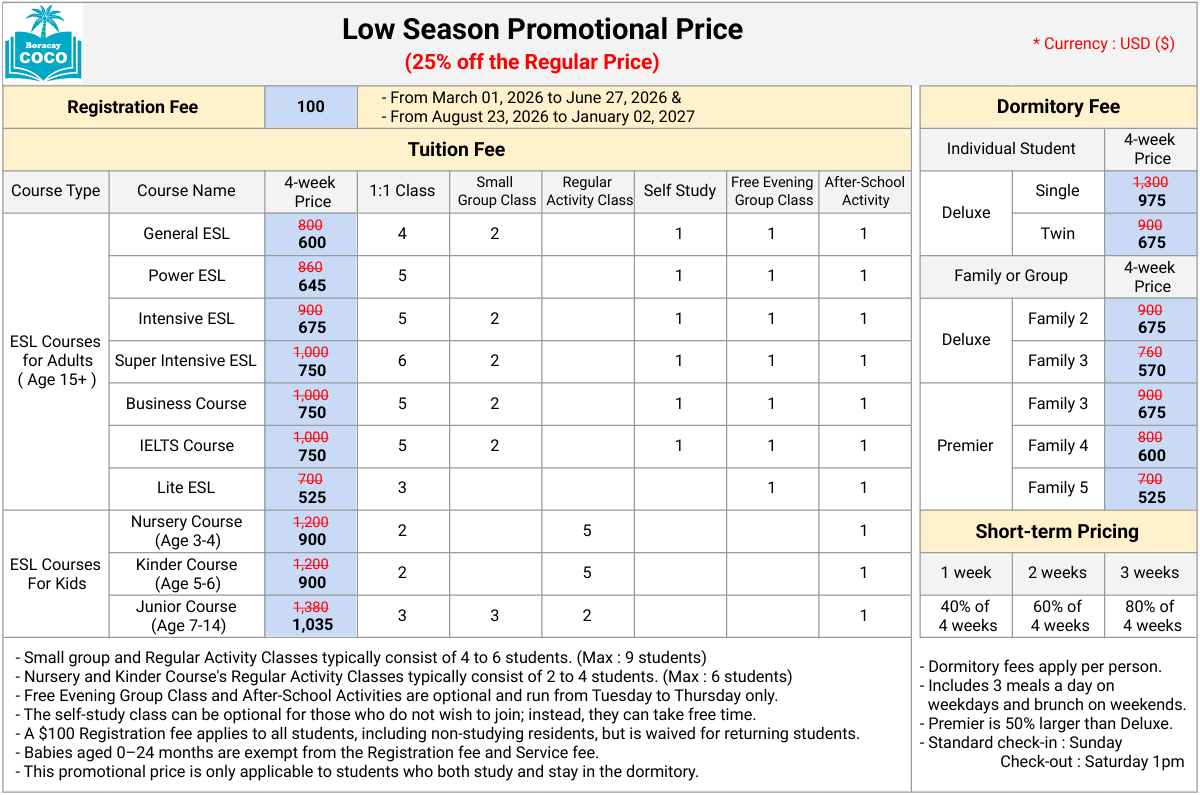Select the Tuition Fee section header

tap(456, 150)
